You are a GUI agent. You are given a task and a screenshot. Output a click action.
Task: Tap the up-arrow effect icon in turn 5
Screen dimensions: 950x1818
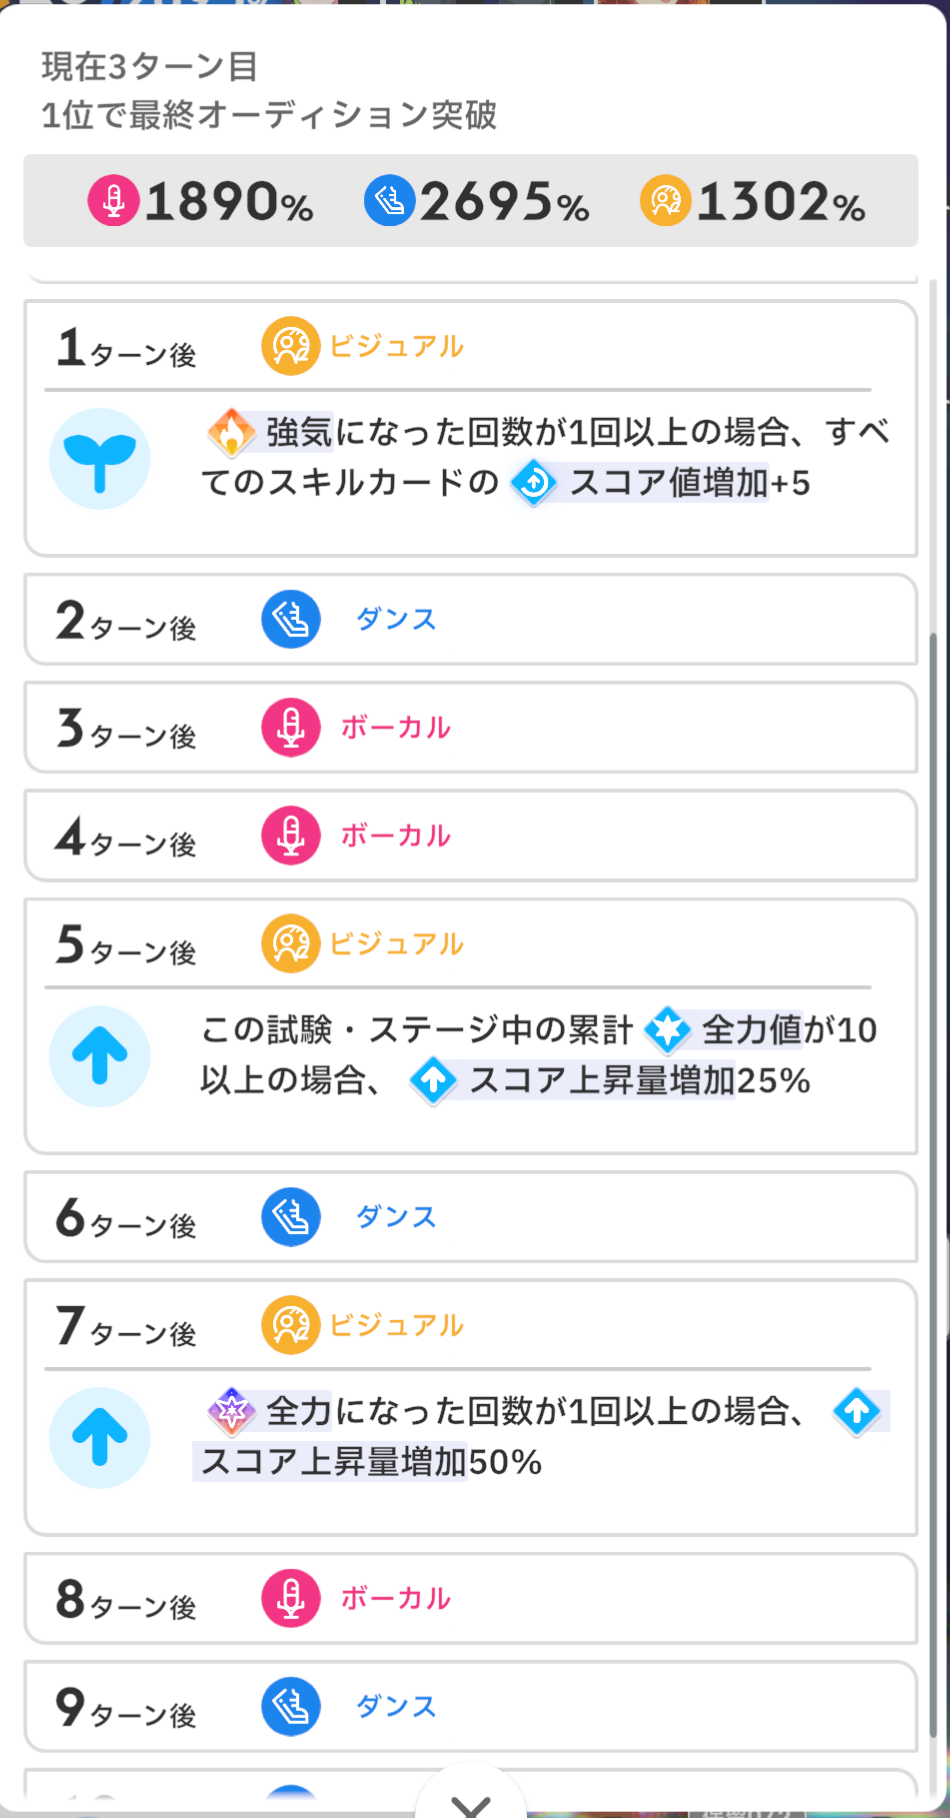tap(100, 1057)
